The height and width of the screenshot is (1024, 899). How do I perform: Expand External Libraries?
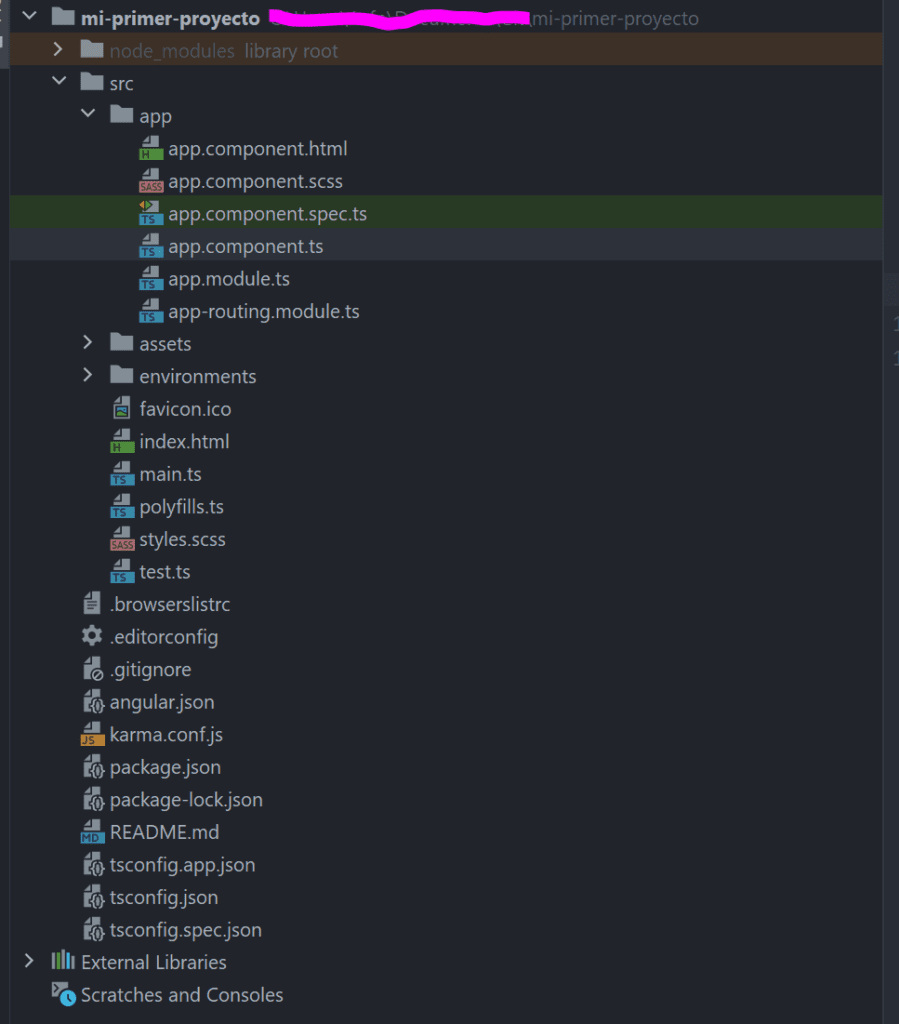coord(28,962)
